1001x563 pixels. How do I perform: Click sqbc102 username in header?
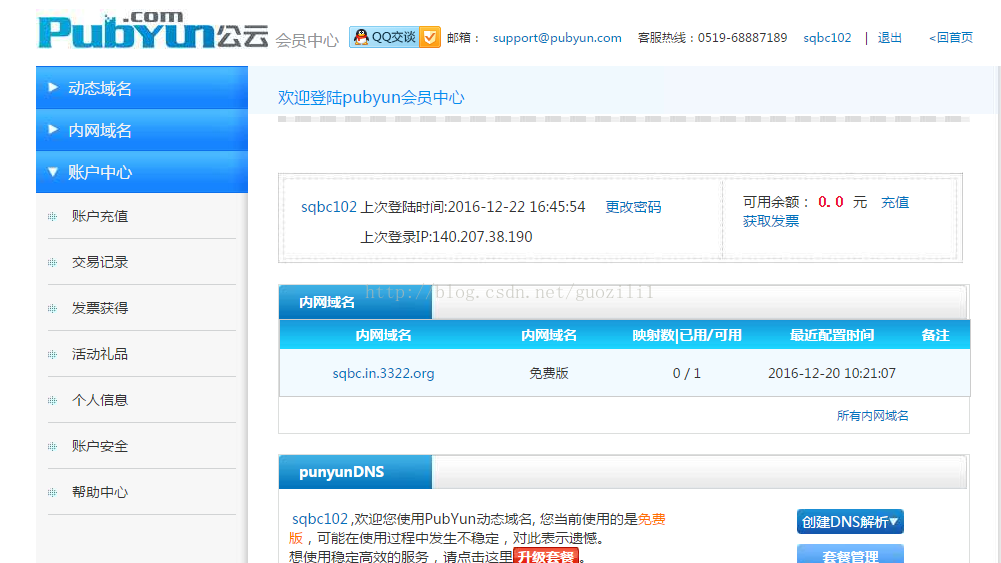click(827, 38)
